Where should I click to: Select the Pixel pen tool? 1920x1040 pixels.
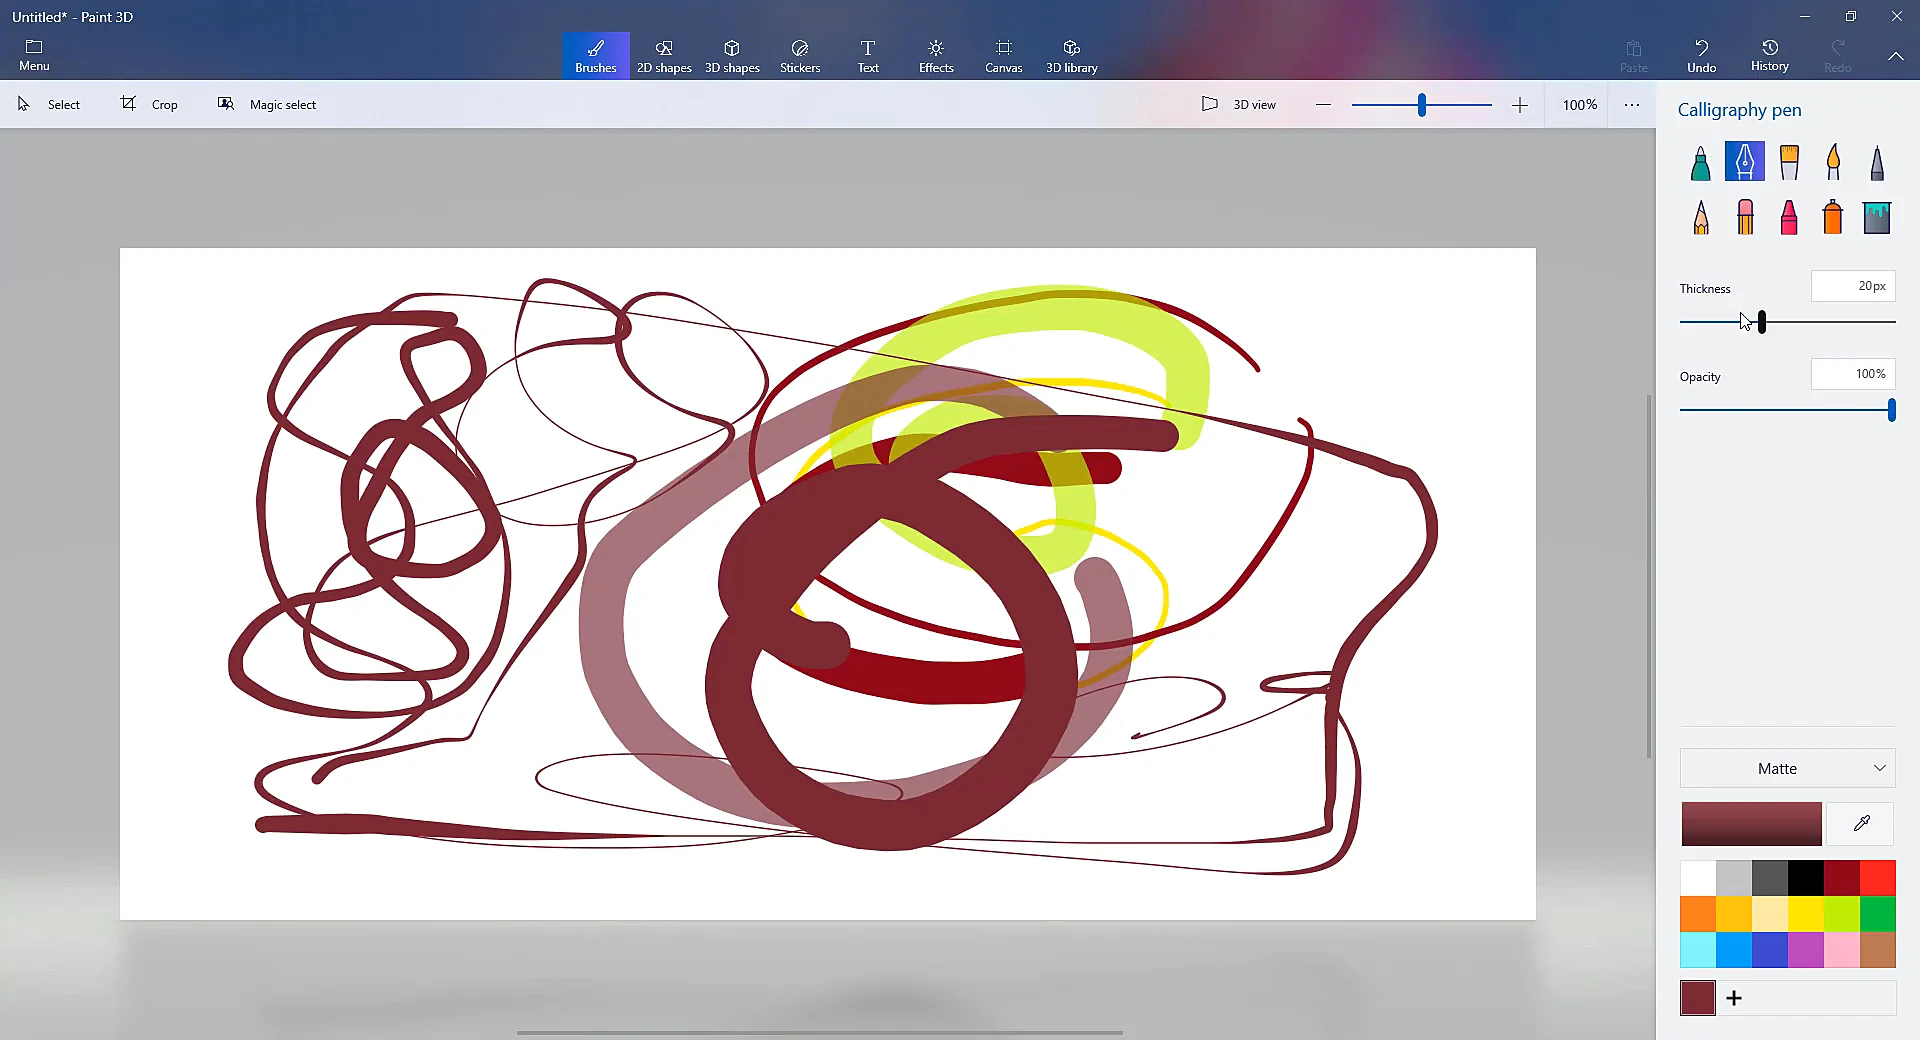click(1877, 162)
